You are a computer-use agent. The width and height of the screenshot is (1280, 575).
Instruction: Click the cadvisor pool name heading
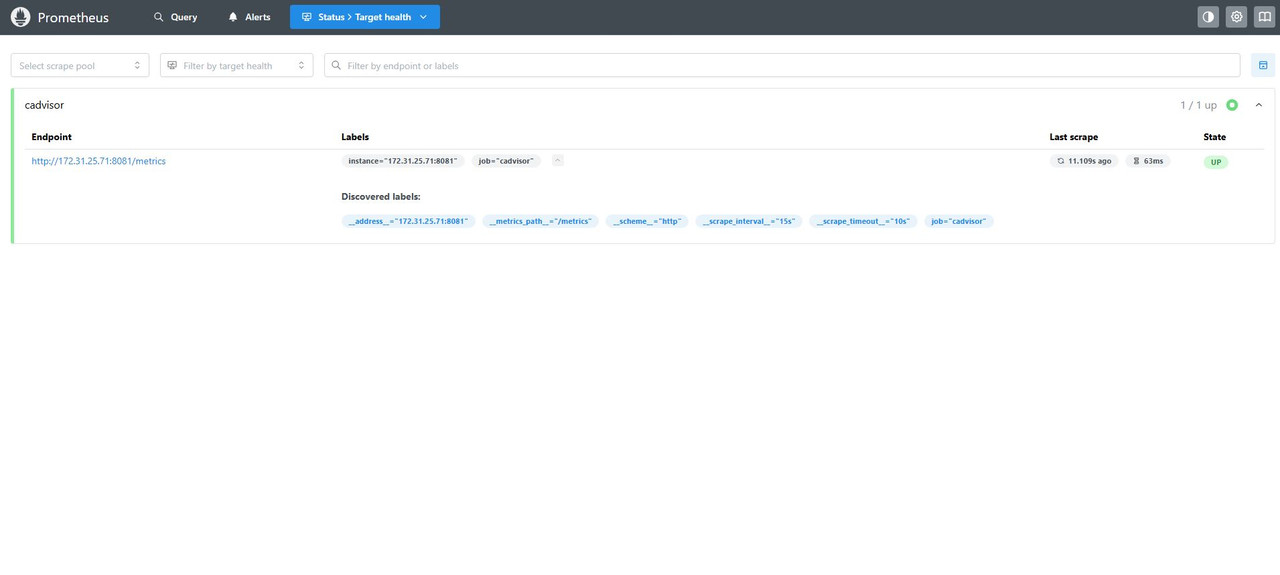pos(45,105)
